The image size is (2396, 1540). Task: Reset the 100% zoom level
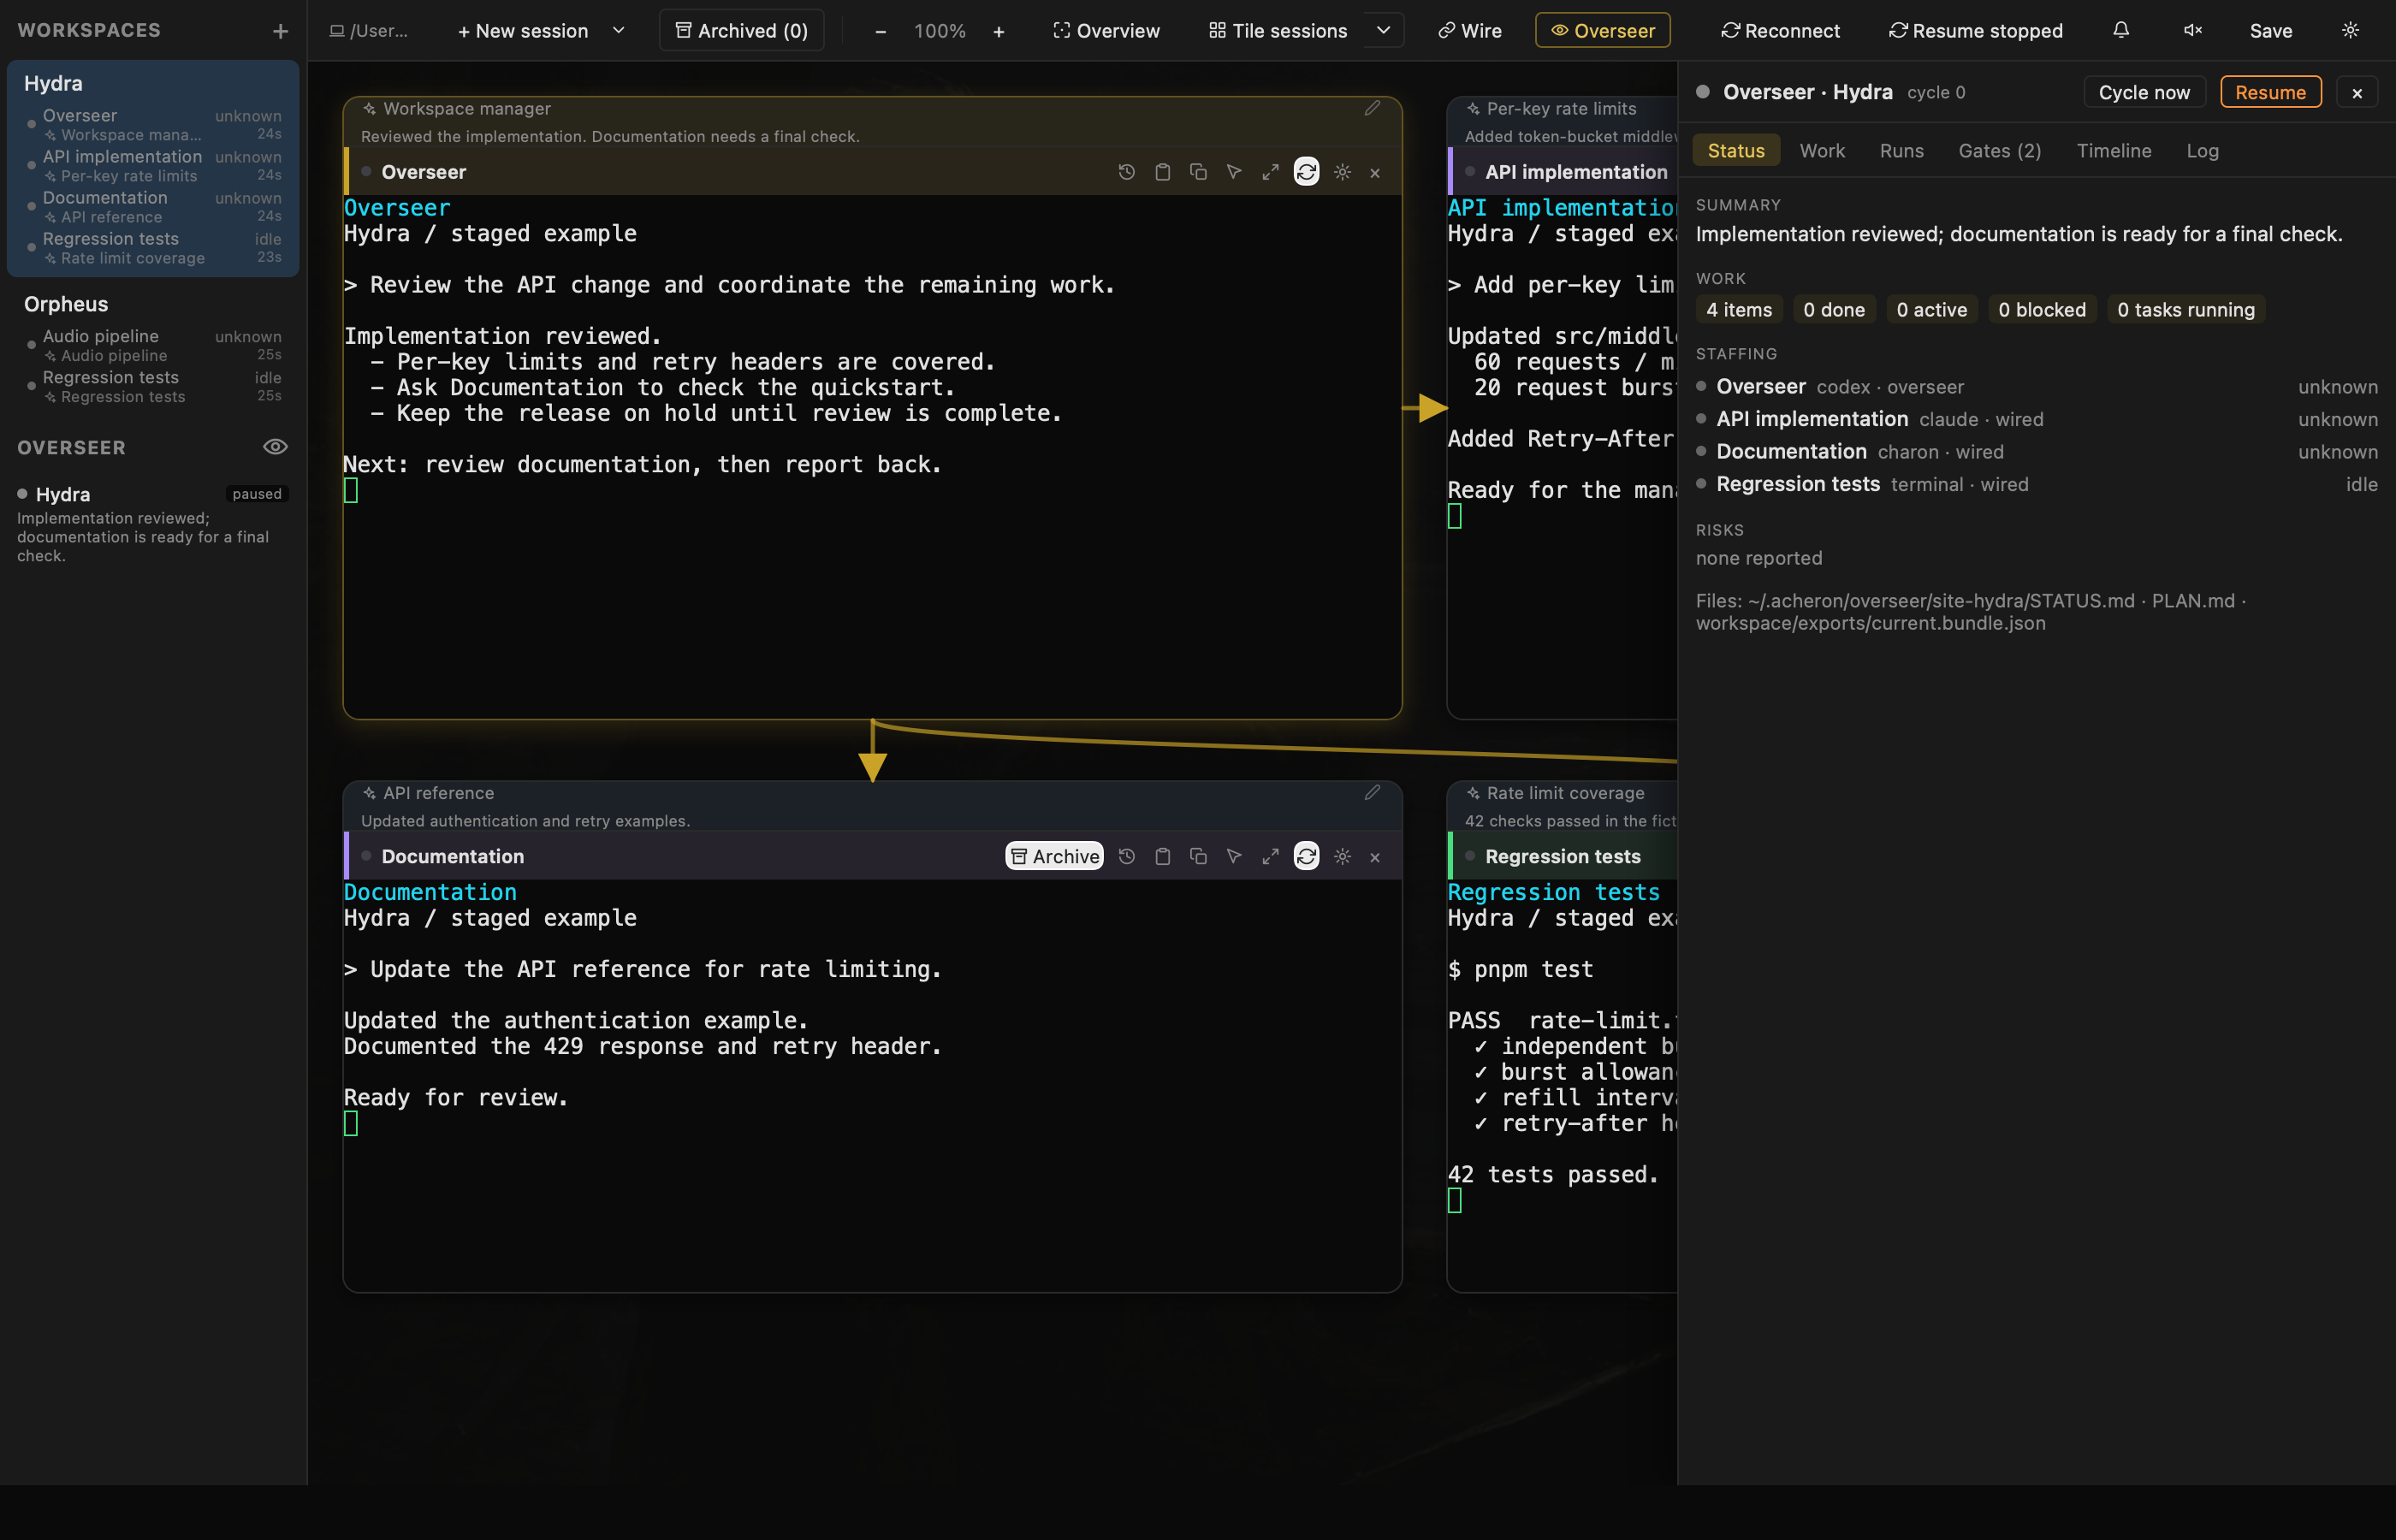point(940,31)
